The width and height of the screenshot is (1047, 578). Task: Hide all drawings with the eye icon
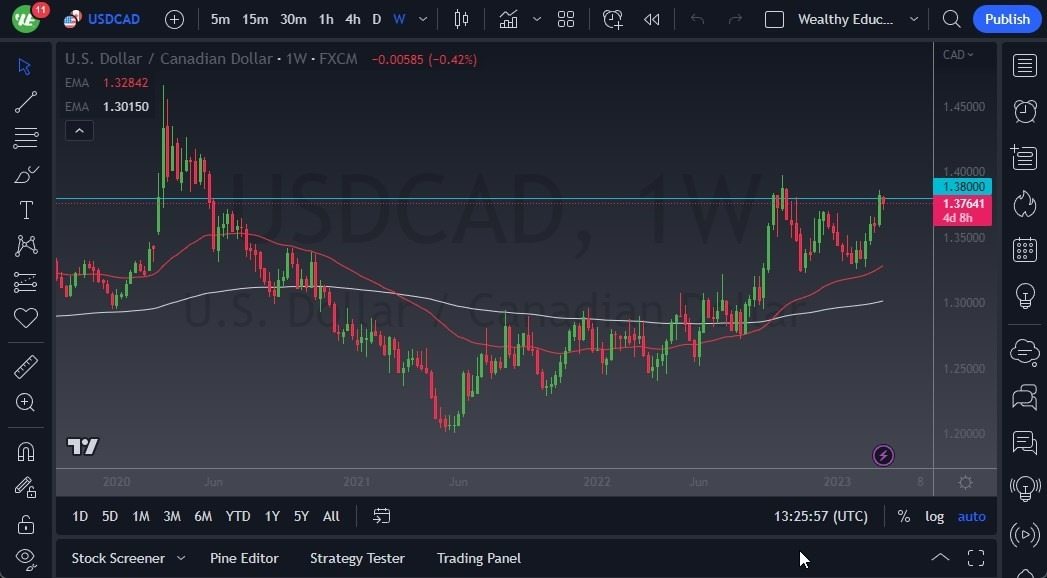tap(26, 558)
